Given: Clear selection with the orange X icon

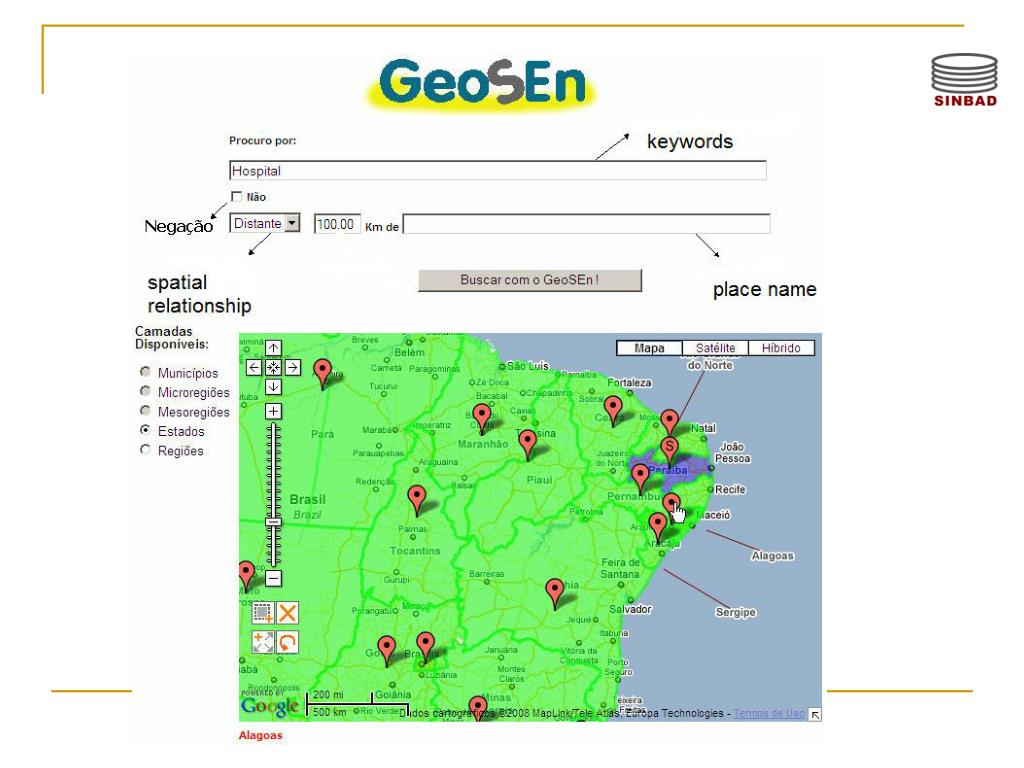Looking at the screenshot, I should [x=287, y=613].
